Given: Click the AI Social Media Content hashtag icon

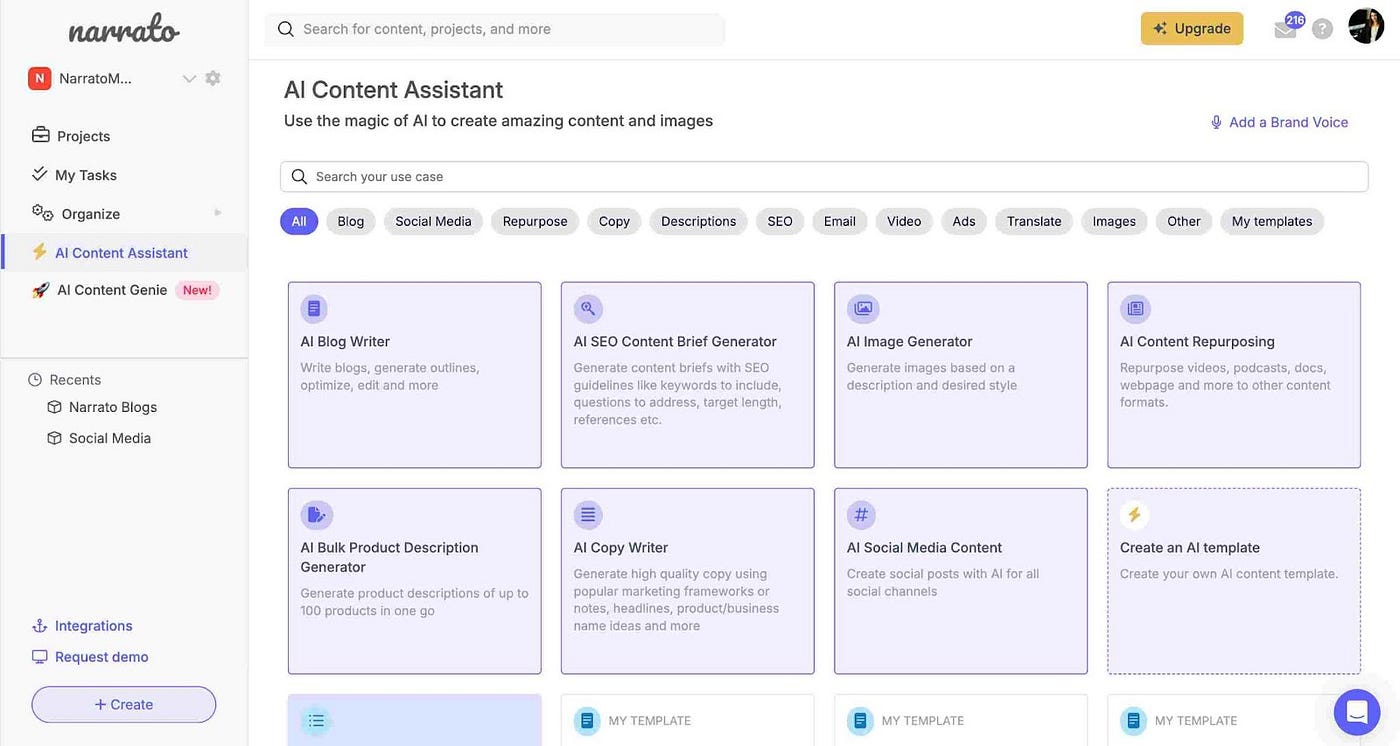Looking at the screenshot, I should point(860,515).
